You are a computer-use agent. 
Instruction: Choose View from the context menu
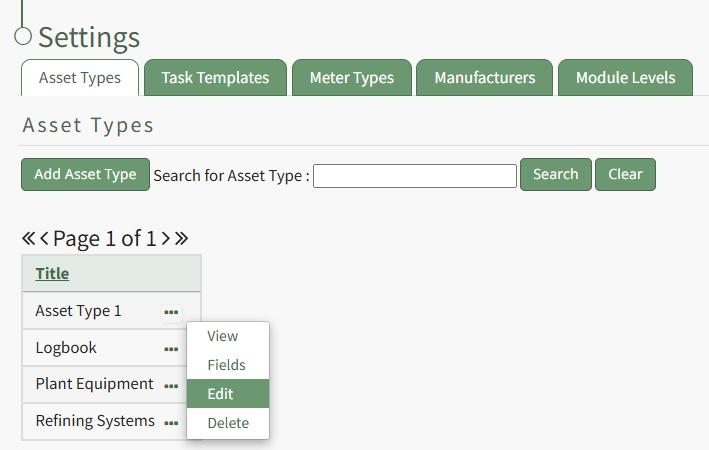point(222,337)
